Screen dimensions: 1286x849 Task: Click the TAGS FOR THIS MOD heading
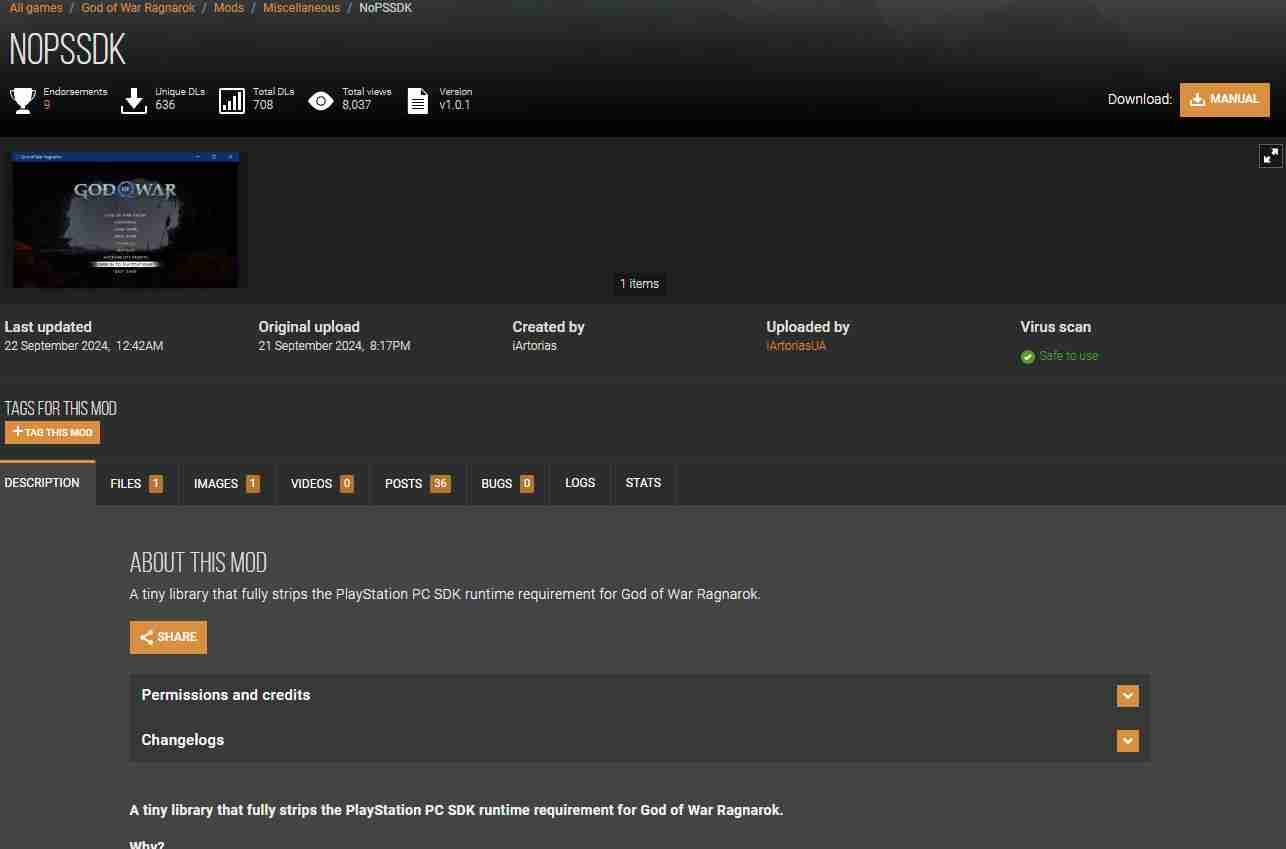pyautogui.click(x=60, y=408)
